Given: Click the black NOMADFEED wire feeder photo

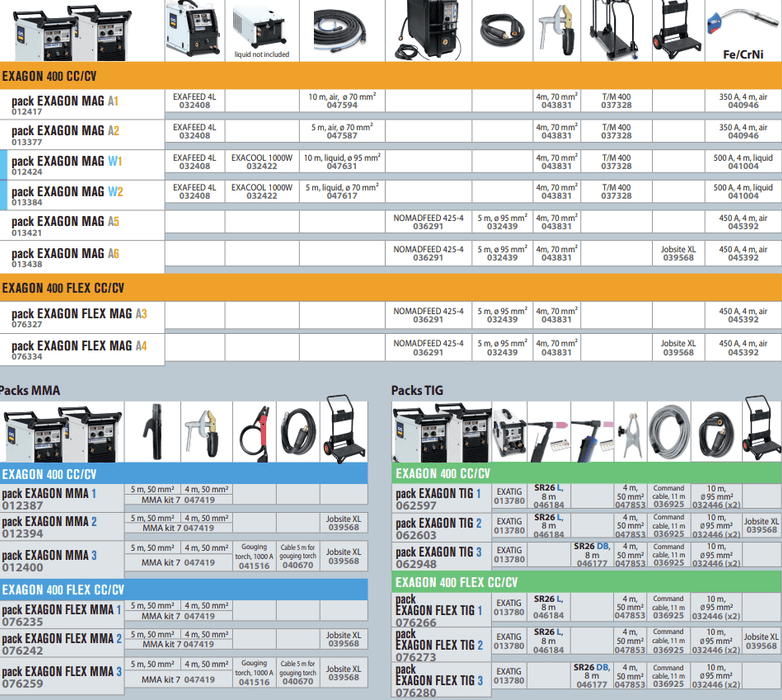Looking at the screenshot, I should [428, 30].
